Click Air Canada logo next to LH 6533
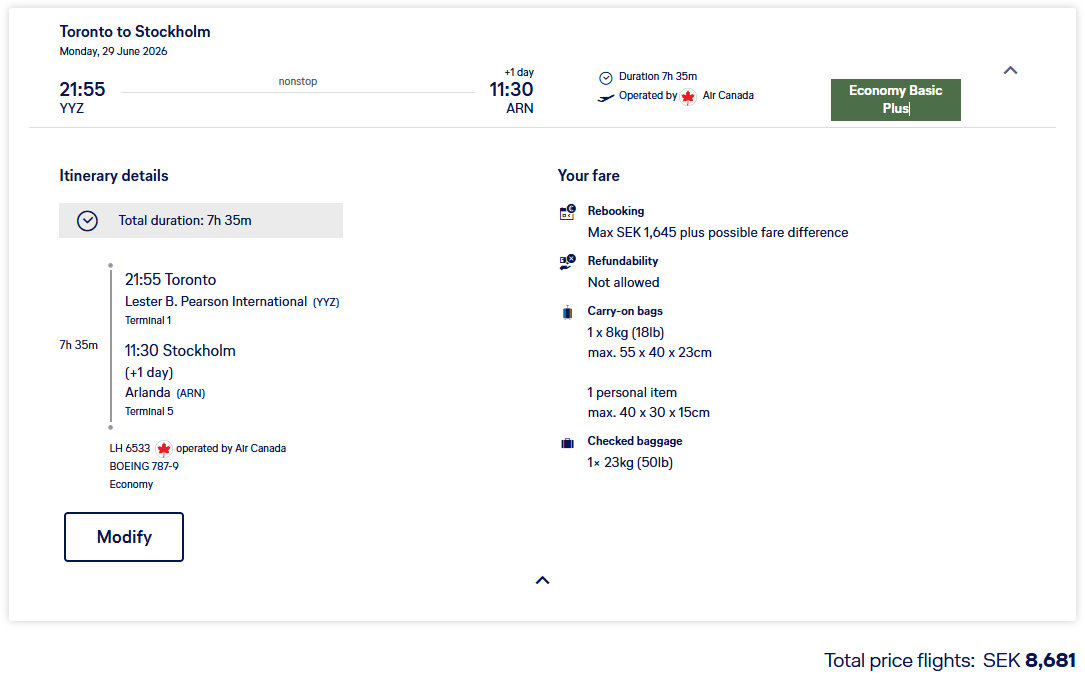This screenshot has width=1085, height=680. [x=164, y=449]
